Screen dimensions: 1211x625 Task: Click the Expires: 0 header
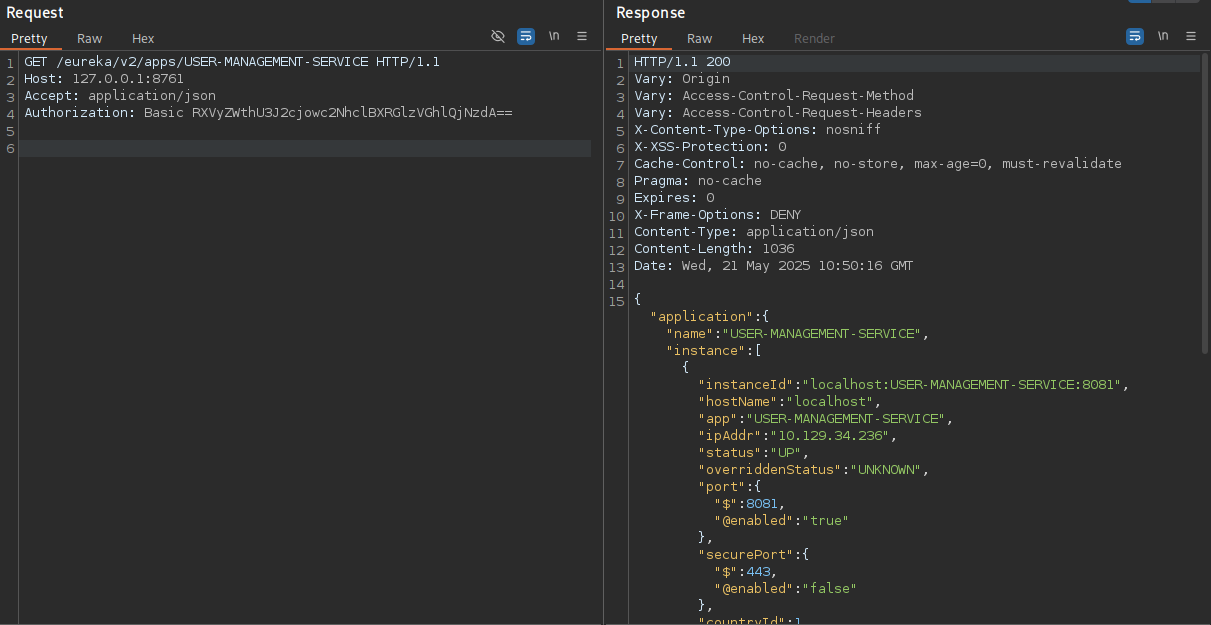coord(674,198)
